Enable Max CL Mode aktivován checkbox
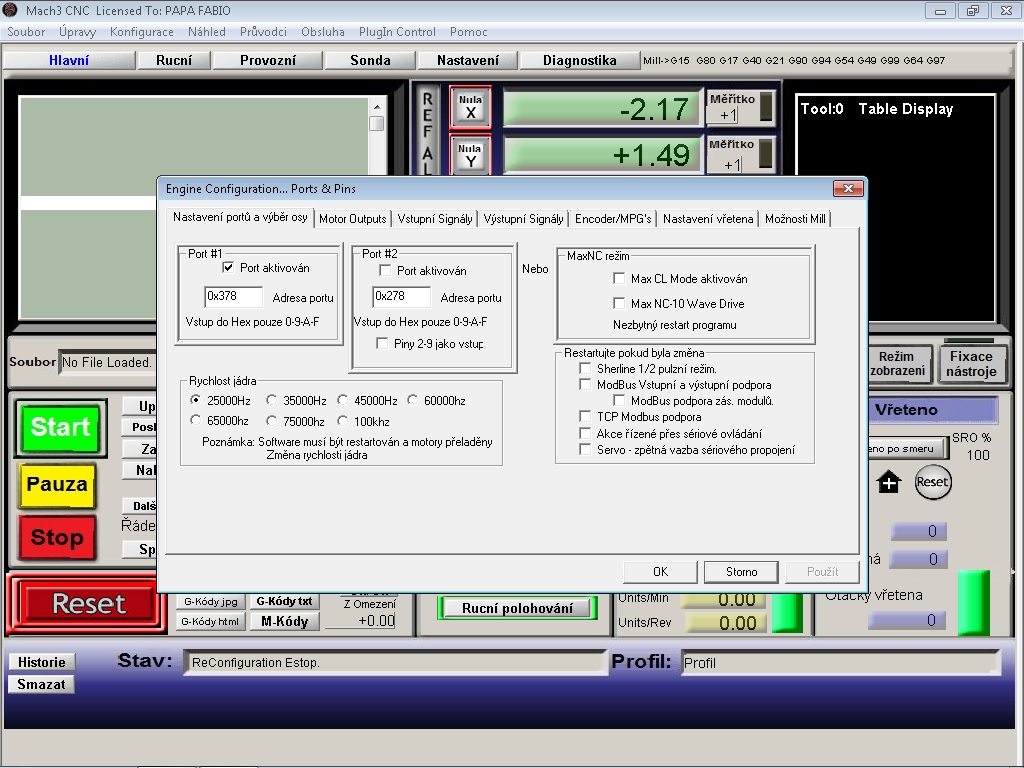 click(619, 279)
